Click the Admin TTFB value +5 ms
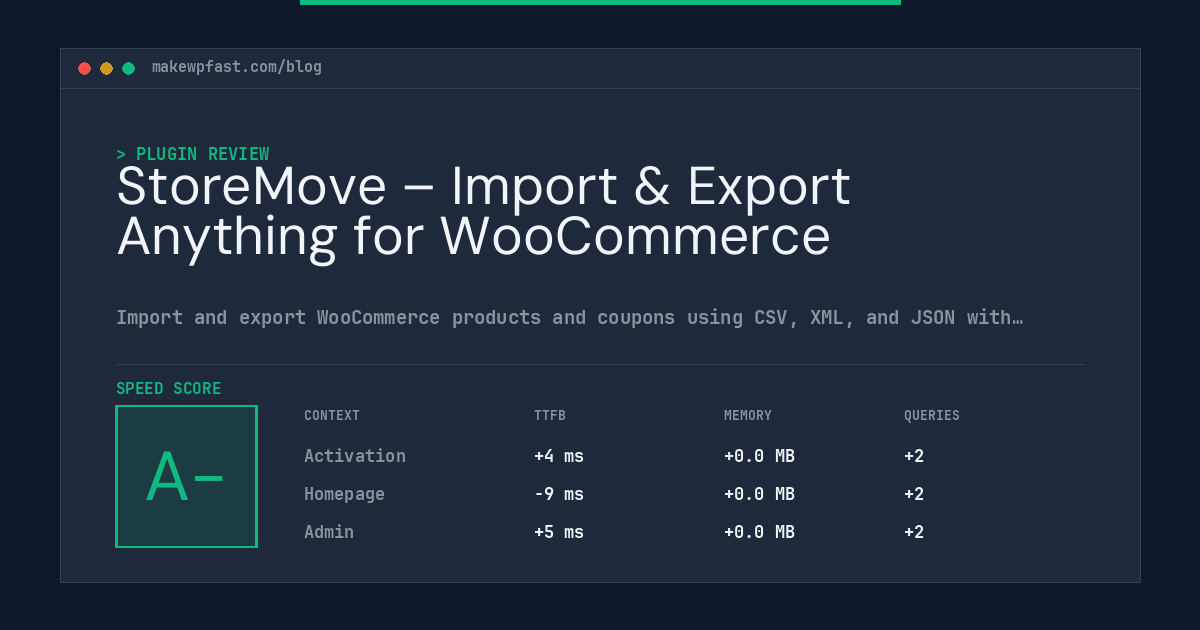Image resolution: width=1200 pixels, height=630 pixels. coord(559,532)
